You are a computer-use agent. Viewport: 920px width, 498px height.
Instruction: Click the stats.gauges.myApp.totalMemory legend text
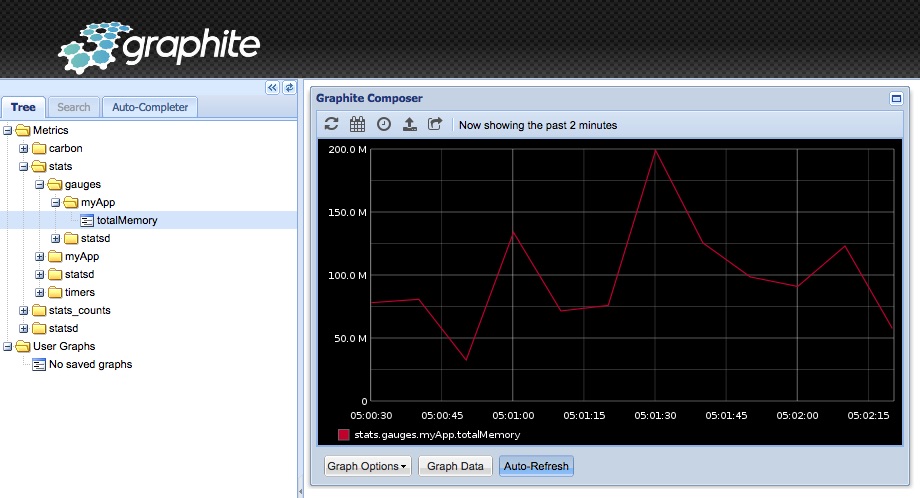point(437,435)
